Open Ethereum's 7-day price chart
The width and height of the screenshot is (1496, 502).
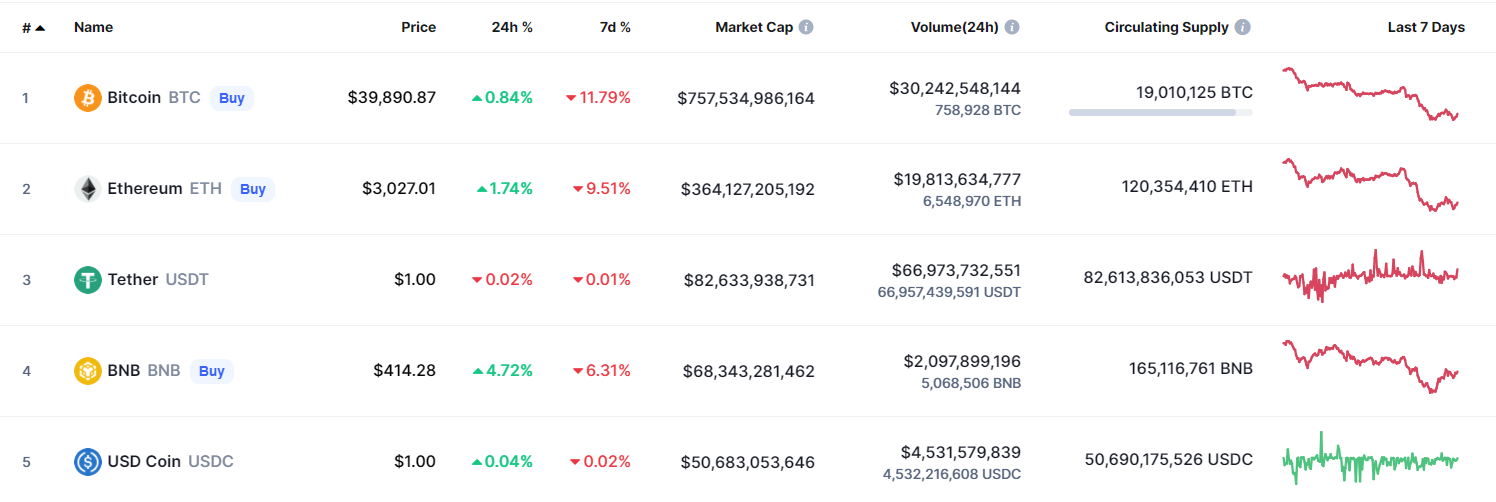[1370, 185]
